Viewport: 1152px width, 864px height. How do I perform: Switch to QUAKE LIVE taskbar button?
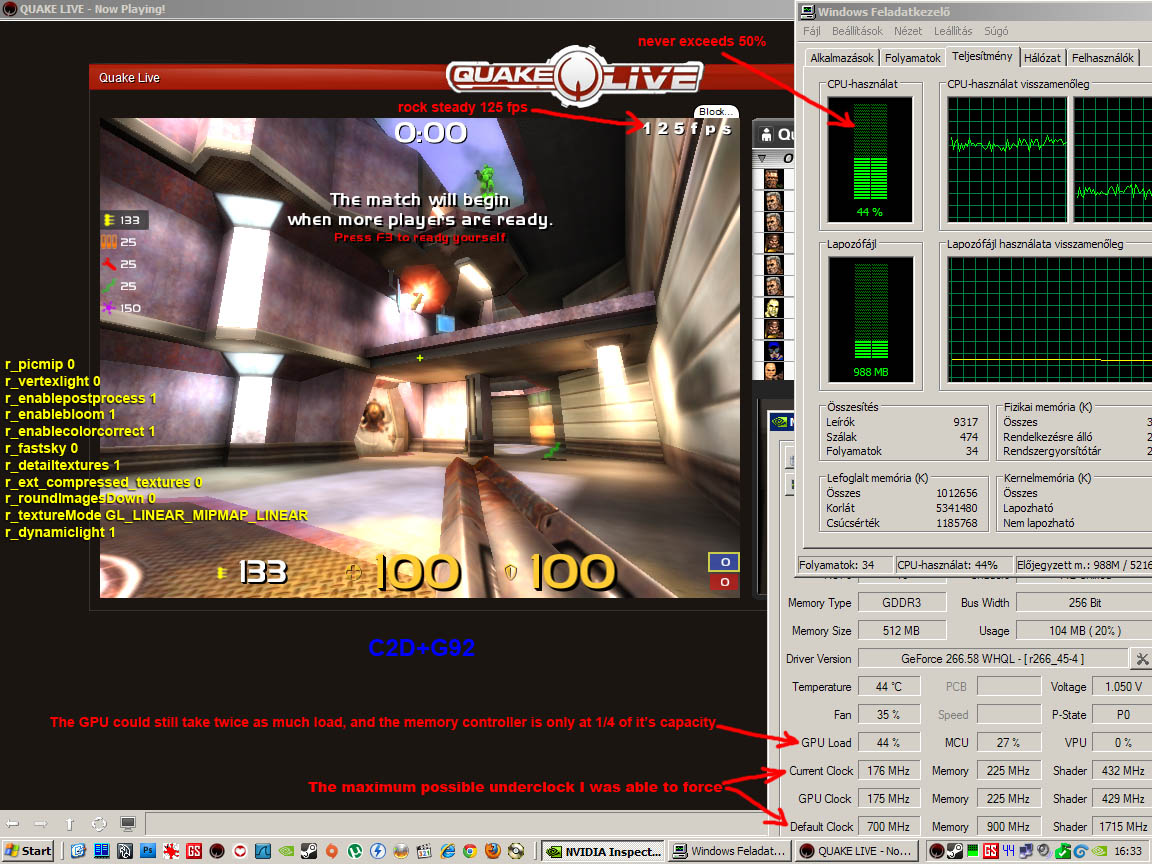pyautogui.click(x=857, y=851)
